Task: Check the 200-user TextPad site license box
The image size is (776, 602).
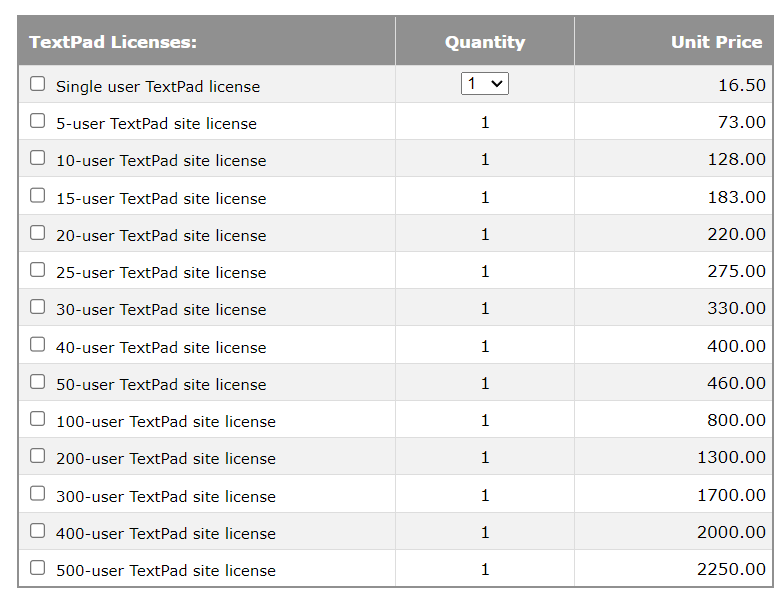Action: tap(38, 456)
